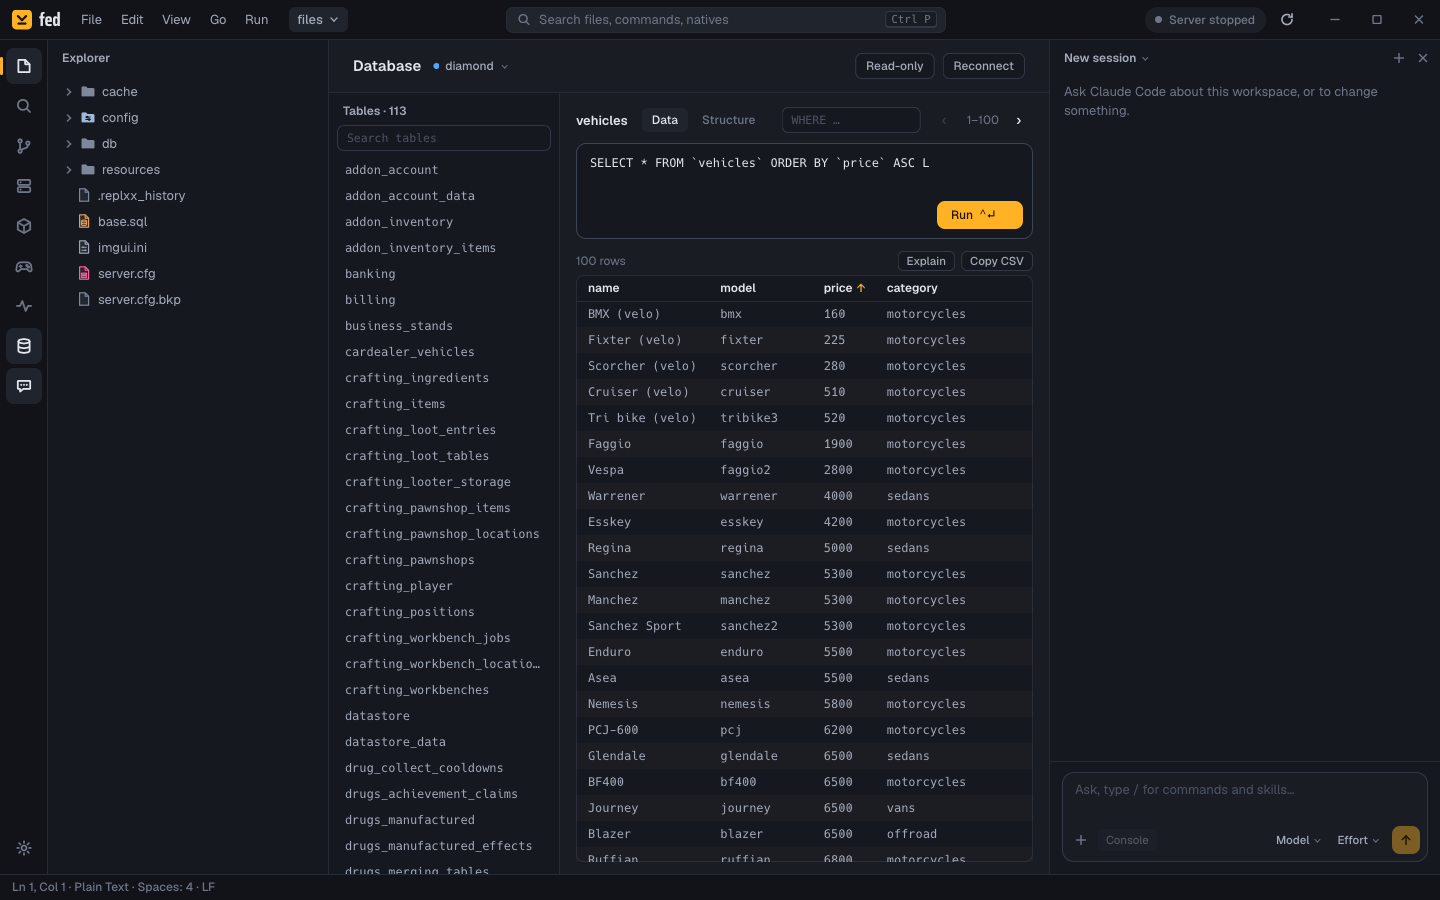Open the search icon in activity bar

click(x=24, y=106)
